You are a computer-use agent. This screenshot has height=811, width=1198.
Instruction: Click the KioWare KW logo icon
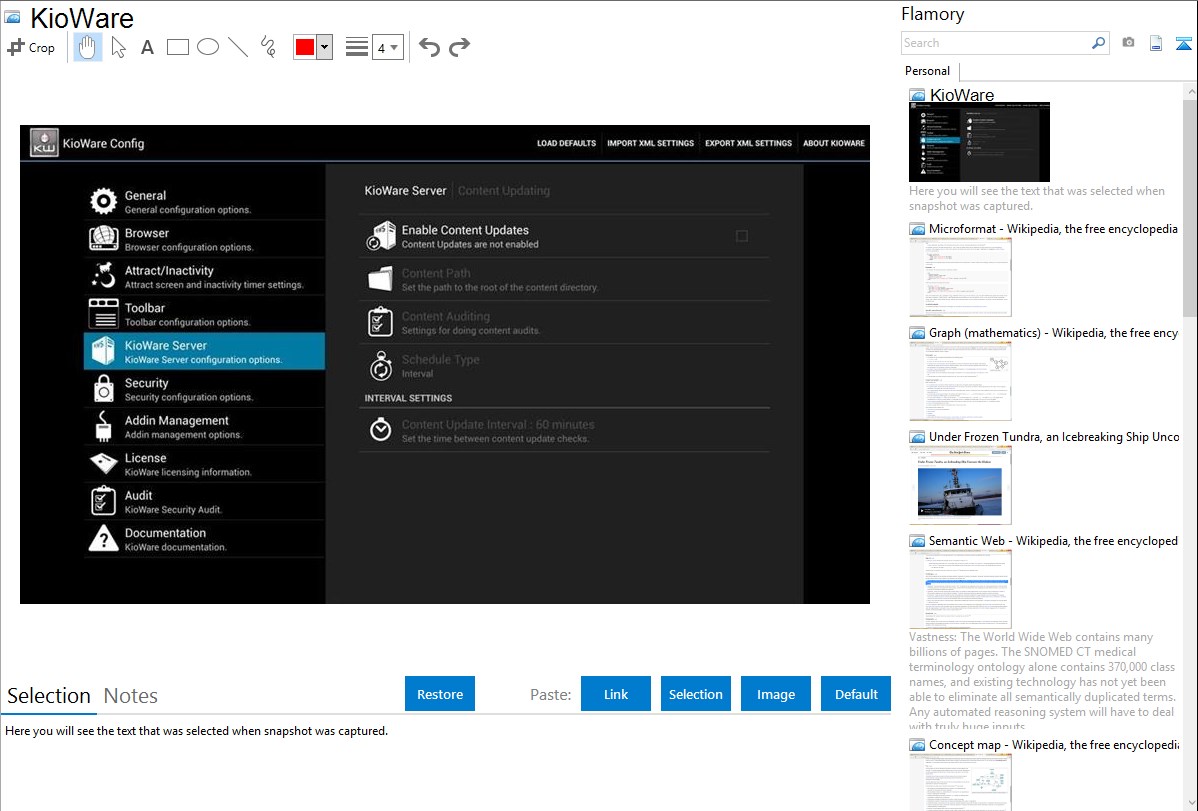tap(44, 143)
